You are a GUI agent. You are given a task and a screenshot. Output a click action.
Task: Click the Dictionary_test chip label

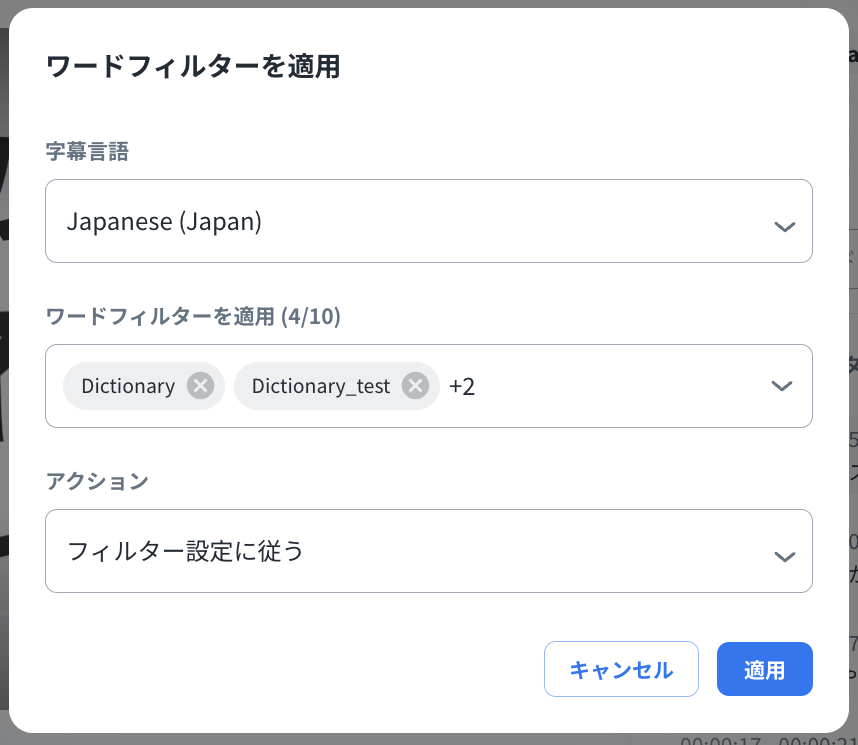click(x=320, y=386)
